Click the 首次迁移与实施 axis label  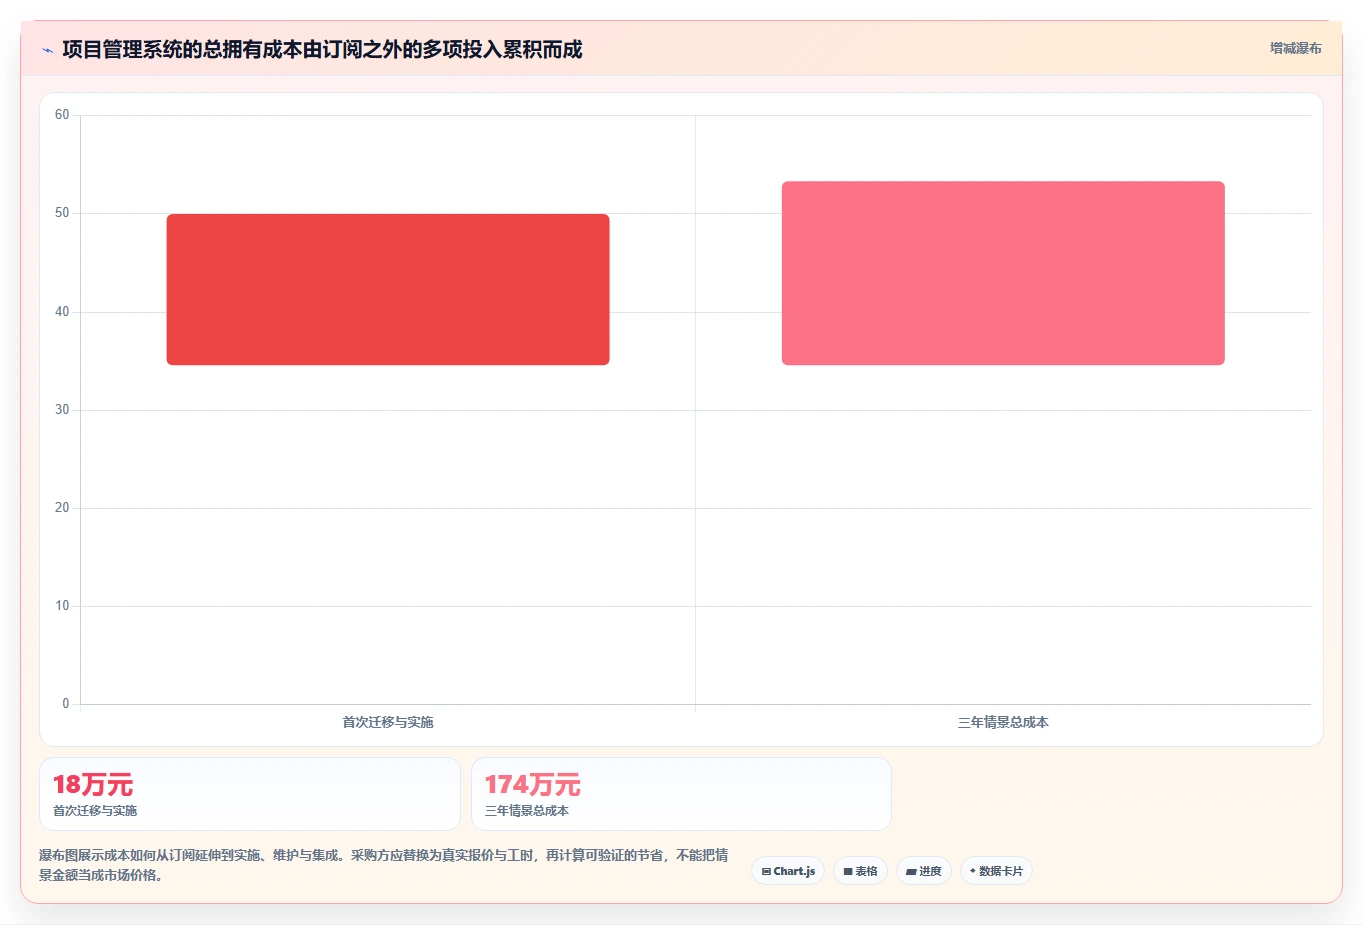(x=388, y=722)
